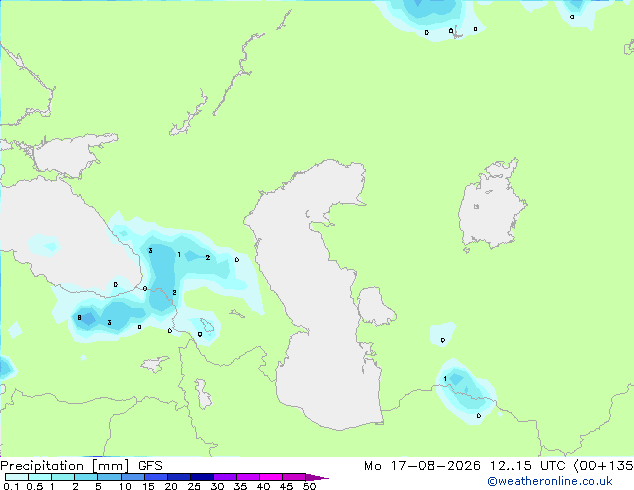Screen dimensions: 634x490
Task: Select the 10–15 mm legend swatch
Action: 132,477
